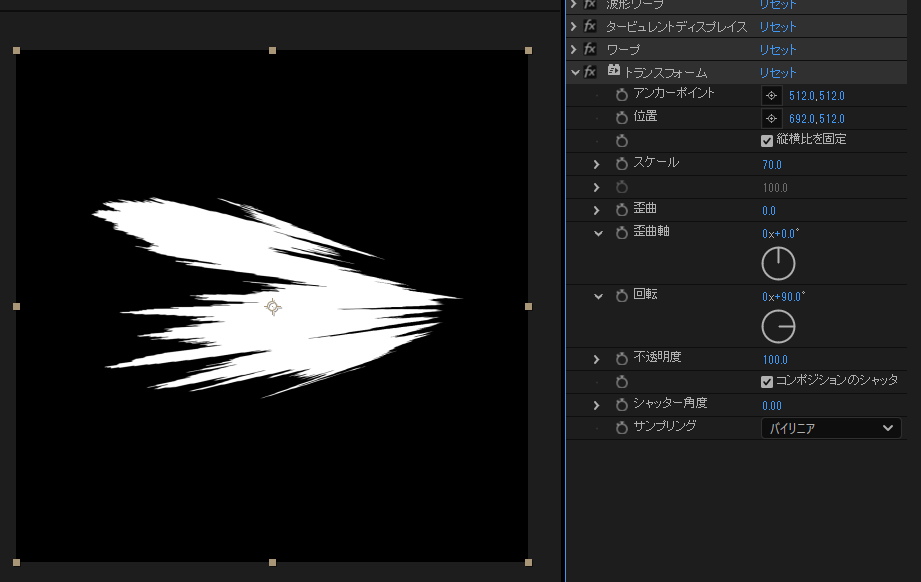Toggle the コンポジションのシャッター checkbox
Screen dimensions: 921x582
[767, 382]
